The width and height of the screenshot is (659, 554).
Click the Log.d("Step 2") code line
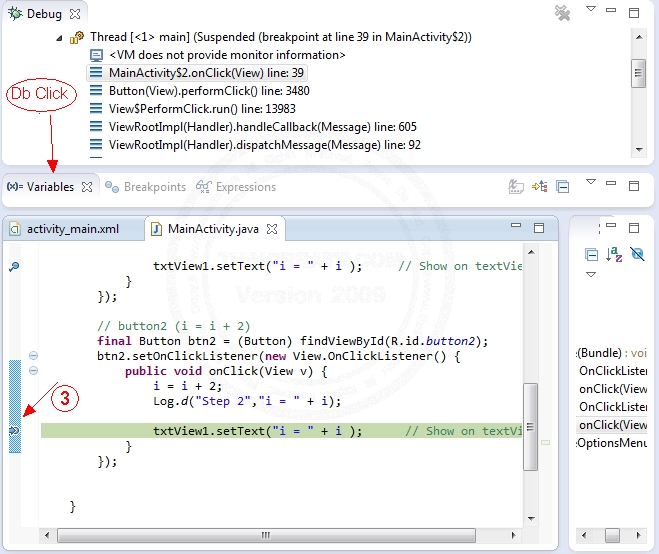[247, 401]
